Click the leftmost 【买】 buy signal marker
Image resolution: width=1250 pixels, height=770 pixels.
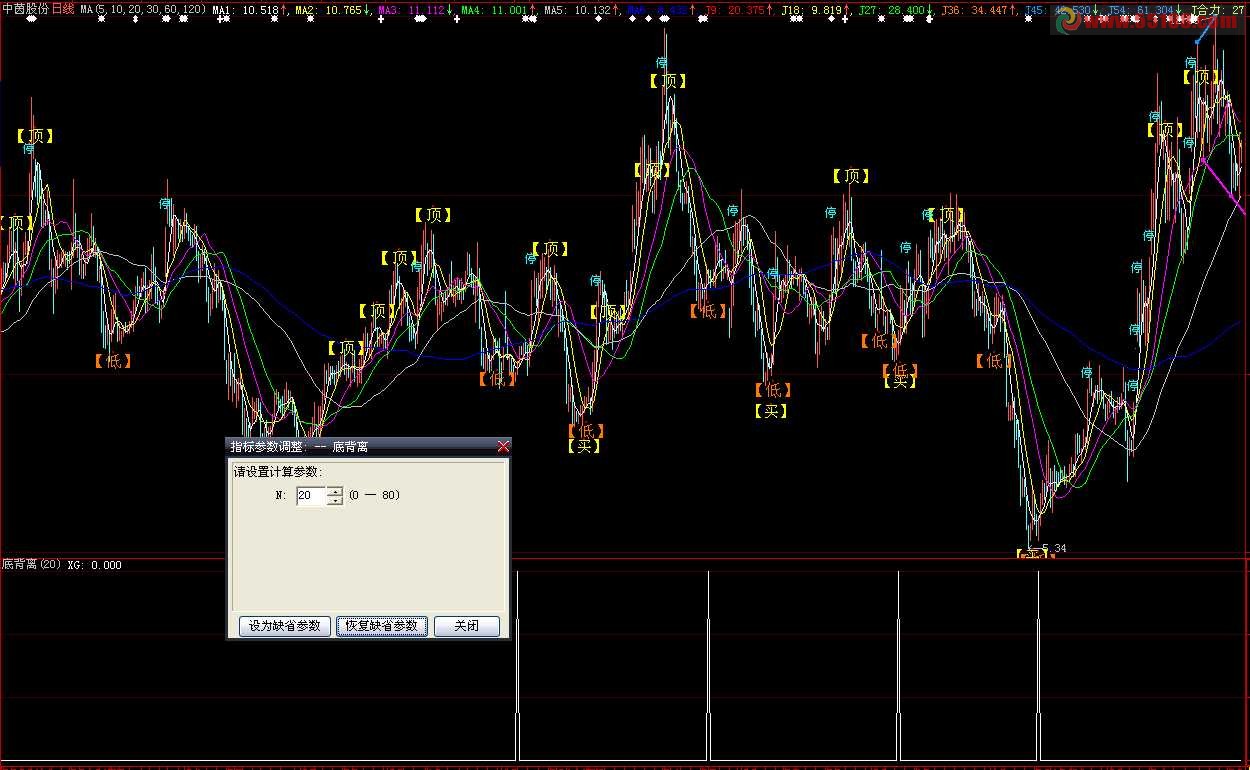tap(584, 447)
